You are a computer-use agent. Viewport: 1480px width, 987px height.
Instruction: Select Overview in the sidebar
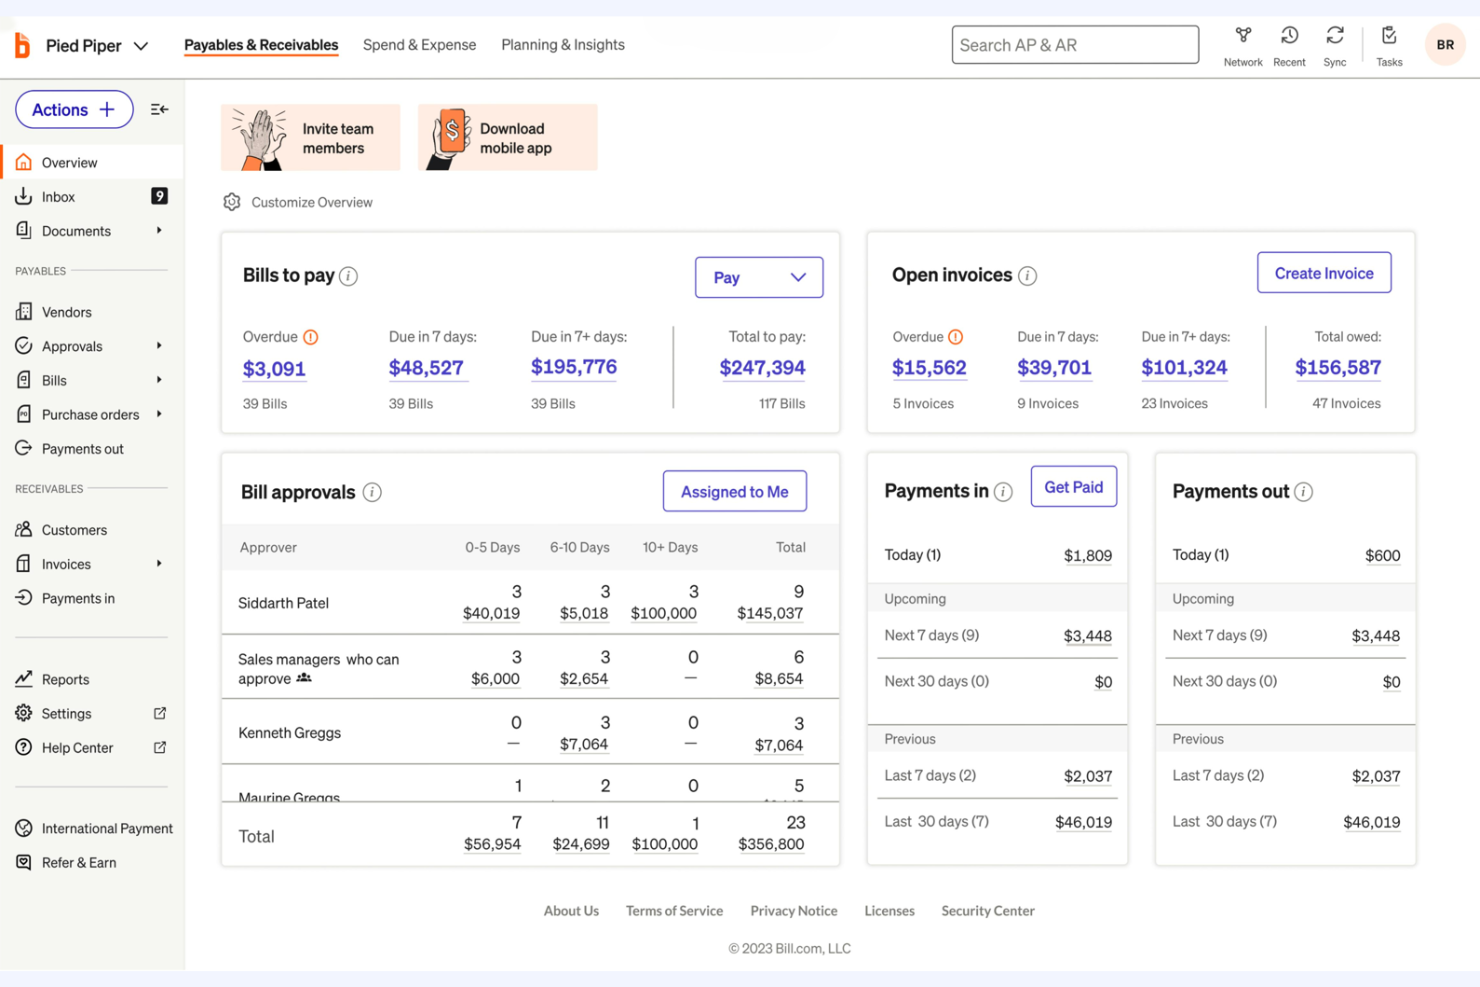[x=92, y=162]
